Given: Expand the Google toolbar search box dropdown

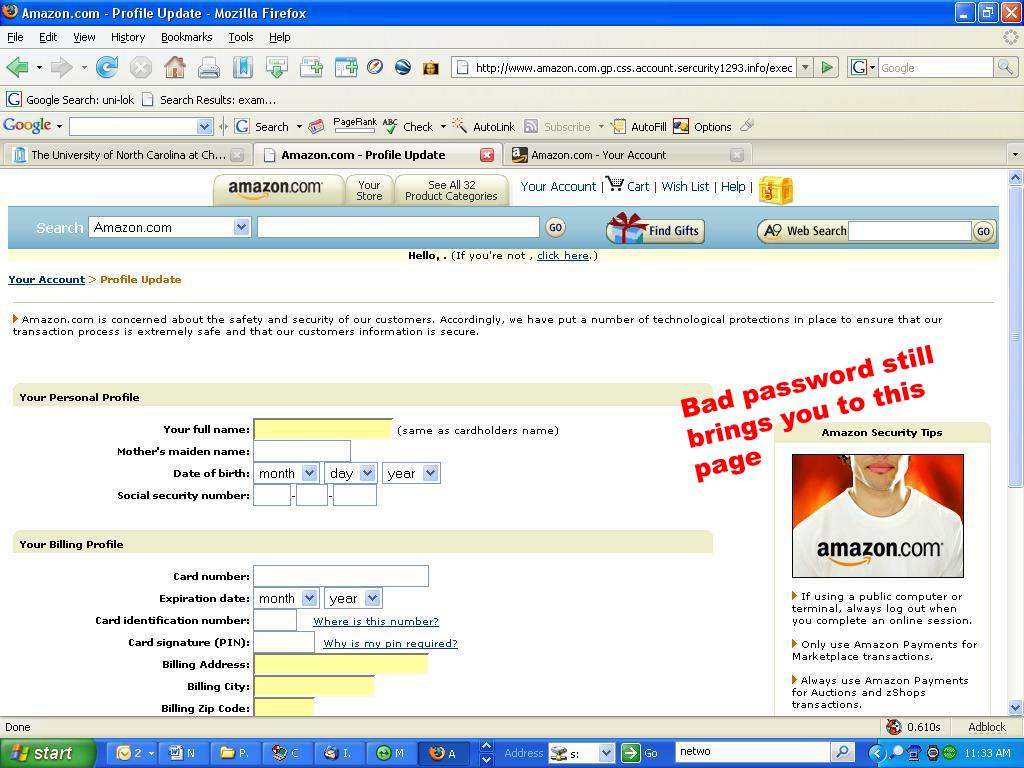Looking at the screenshot, I should tap(204, 127).
